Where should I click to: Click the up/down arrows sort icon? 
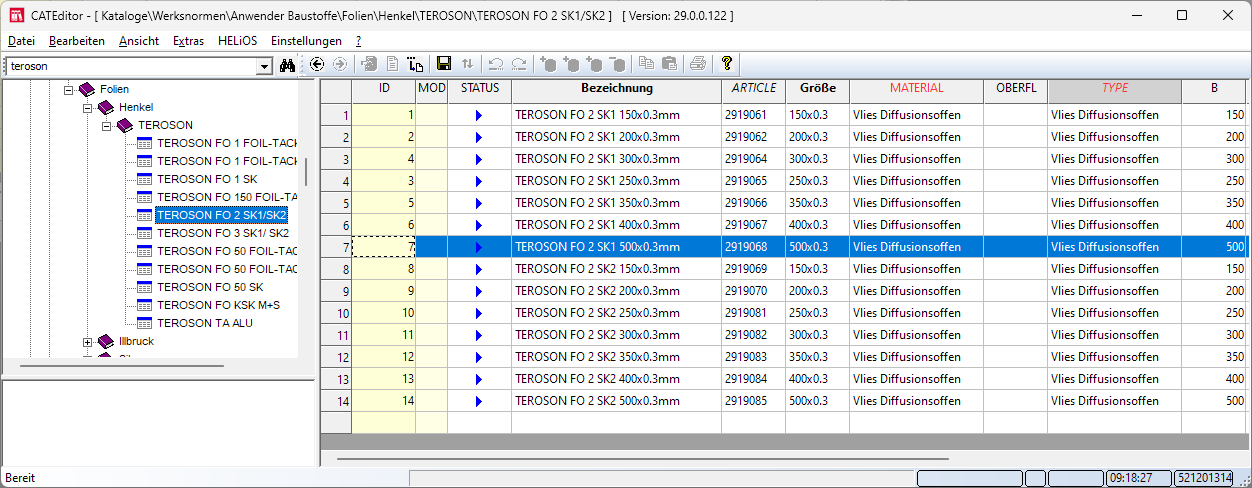click(x=468, y=64)
